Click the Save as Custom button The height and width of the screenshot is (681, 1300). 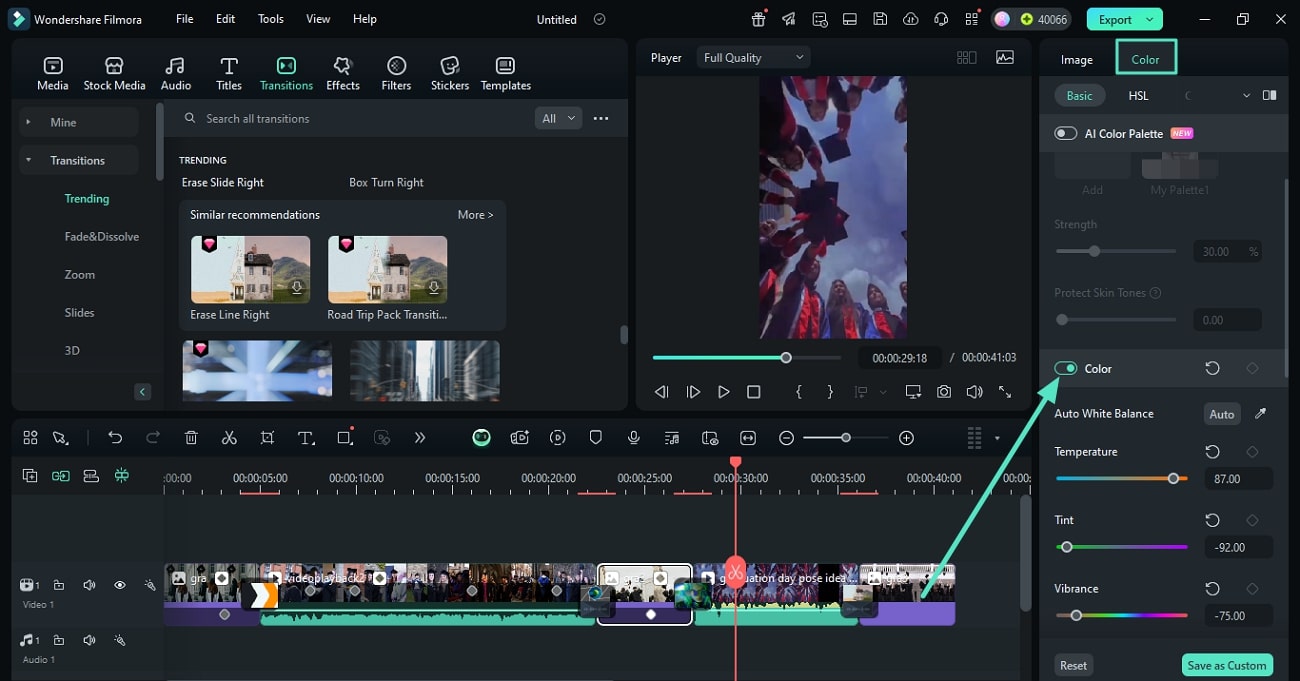tap(1227, 665)
